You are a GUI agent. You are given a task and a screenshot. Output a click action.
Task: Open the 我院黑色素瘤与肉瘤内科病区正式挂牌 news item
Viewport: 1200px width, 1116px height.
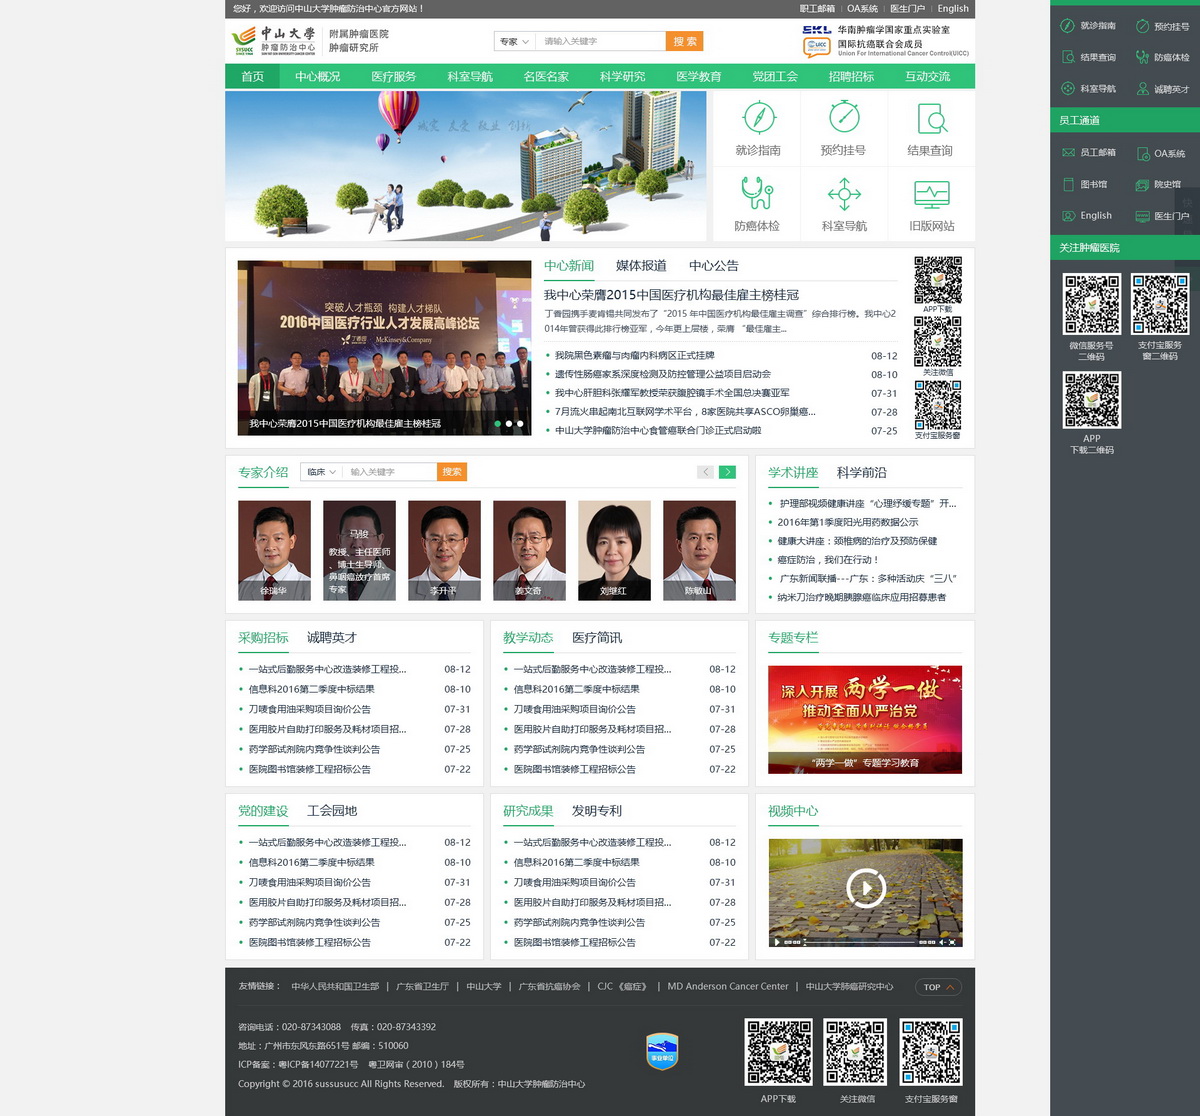click(x=635, y=356)
